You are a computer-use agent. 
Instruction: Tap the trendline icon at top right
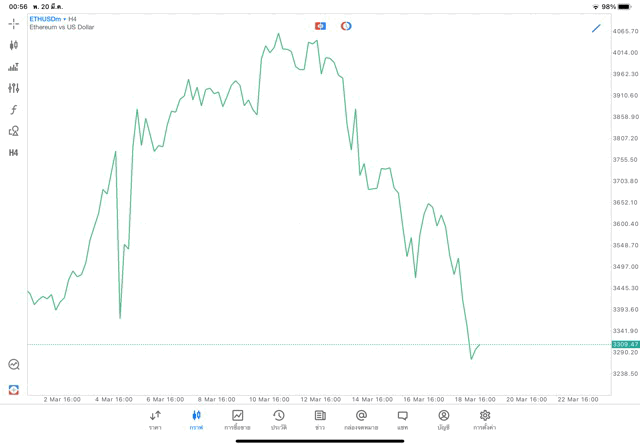[x=597, y=28]
